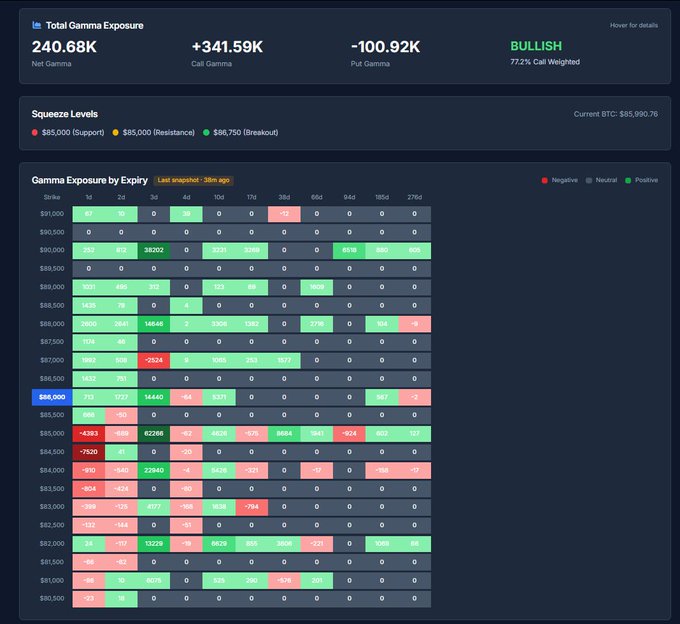This screenshot has height=624, width=680.
Task: Click the '$85,000 (Resistance)' label
Action: [x=158, y=132]
